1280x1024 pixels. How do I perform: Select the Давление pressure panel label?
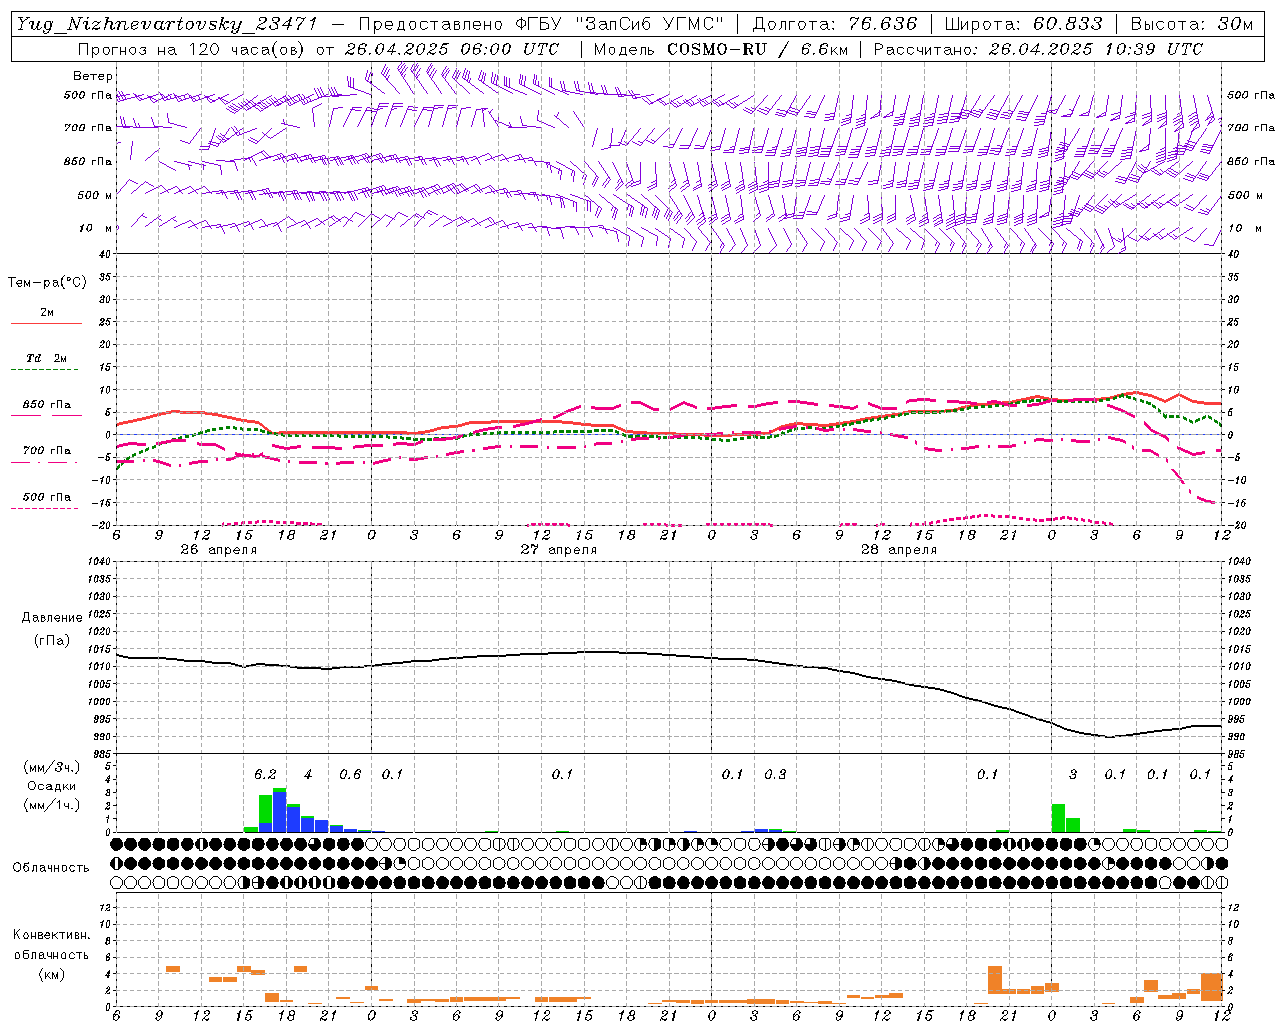click(x=52, y=618)
